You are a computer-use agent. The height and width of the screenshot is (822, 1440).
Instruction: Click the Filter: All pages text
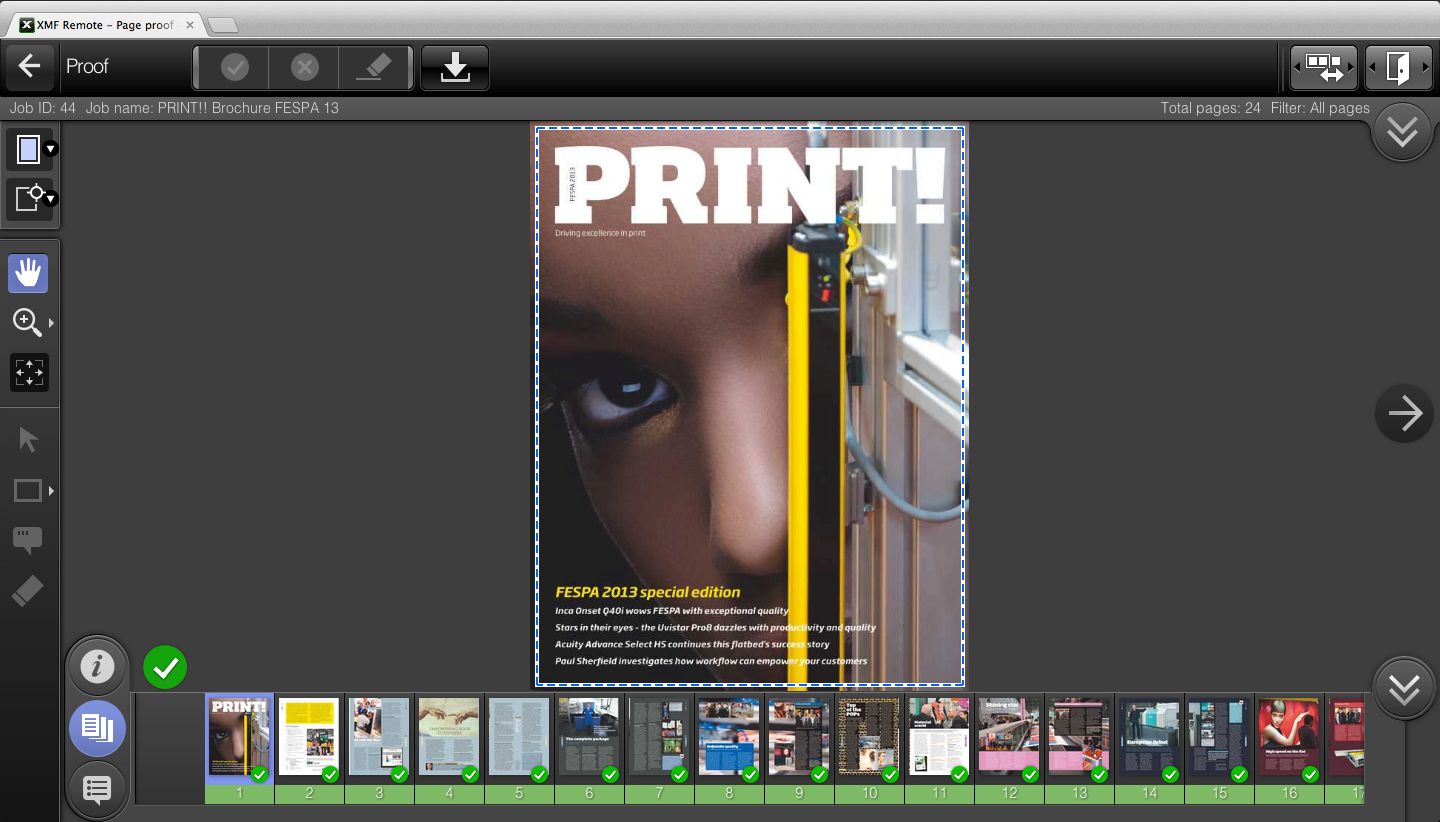tap(1320, 108)
